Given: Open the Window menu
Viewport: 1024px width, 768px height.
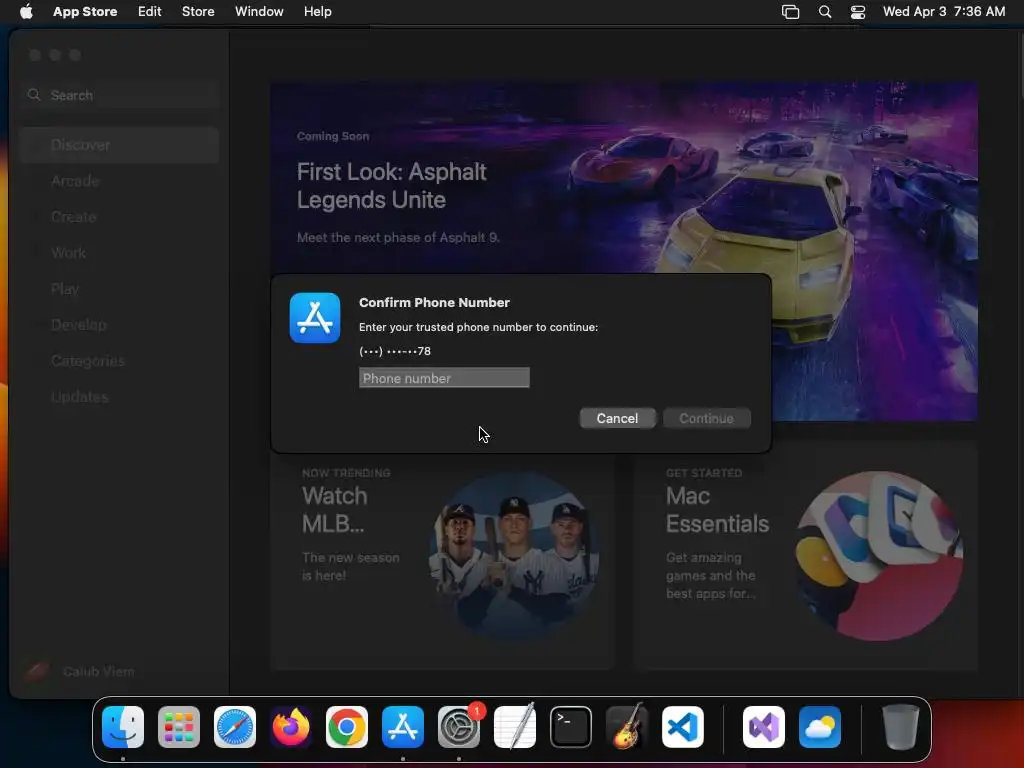Looking at the screenshot, I should [259, 12].
